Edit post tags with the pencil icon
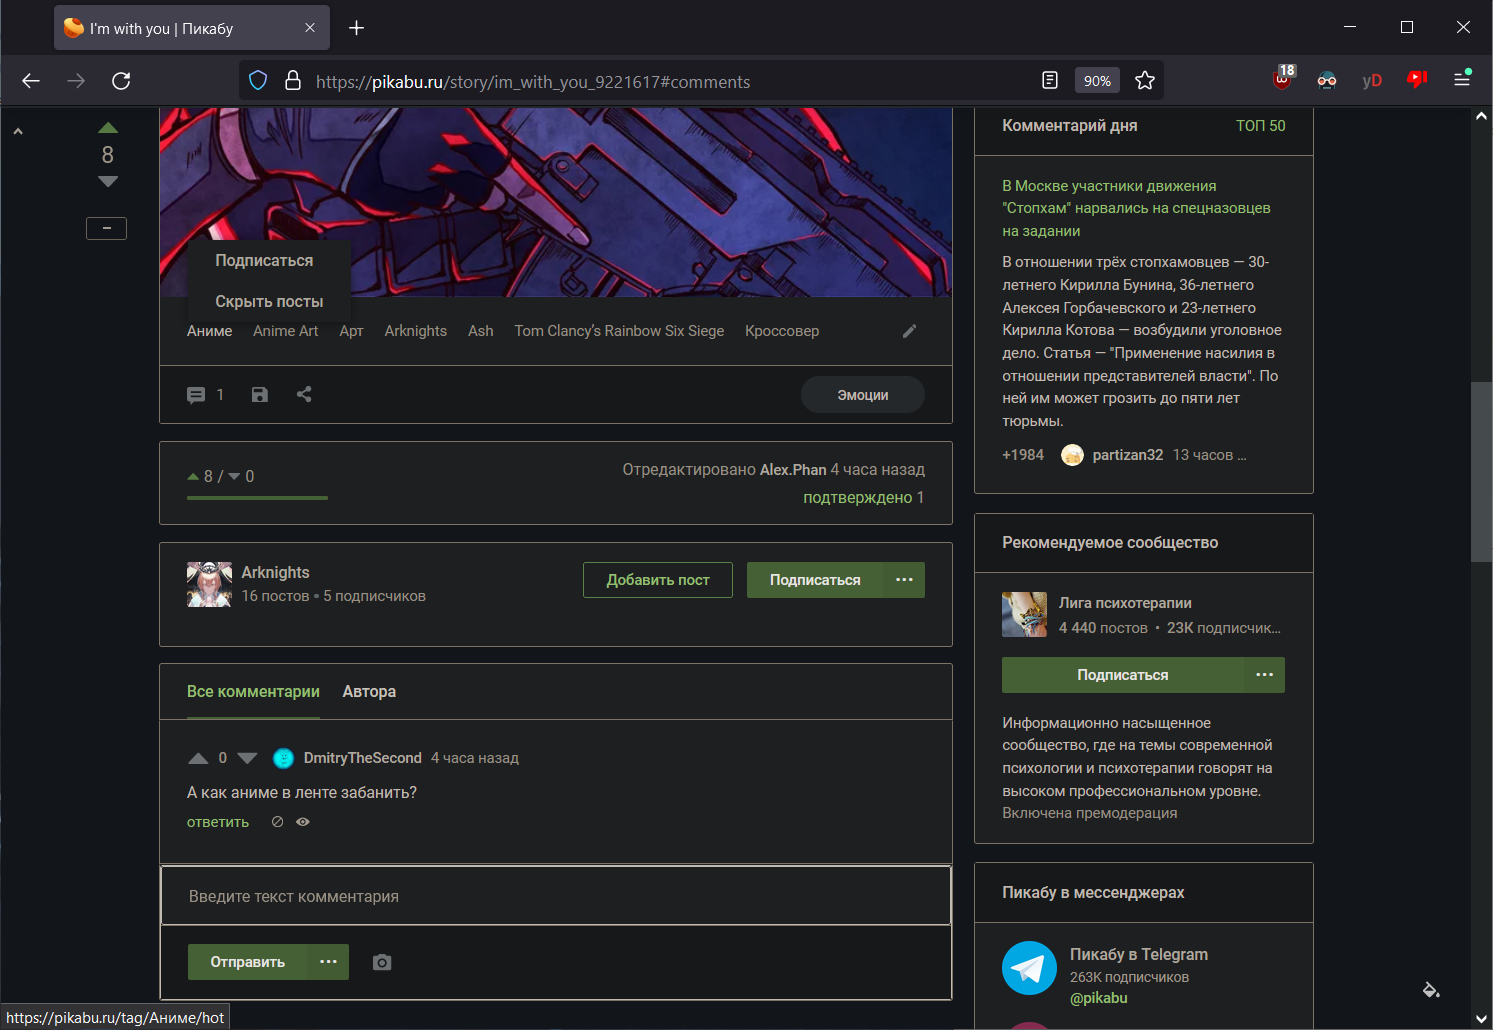The image size is (1493, 1030). coord(909,331)
